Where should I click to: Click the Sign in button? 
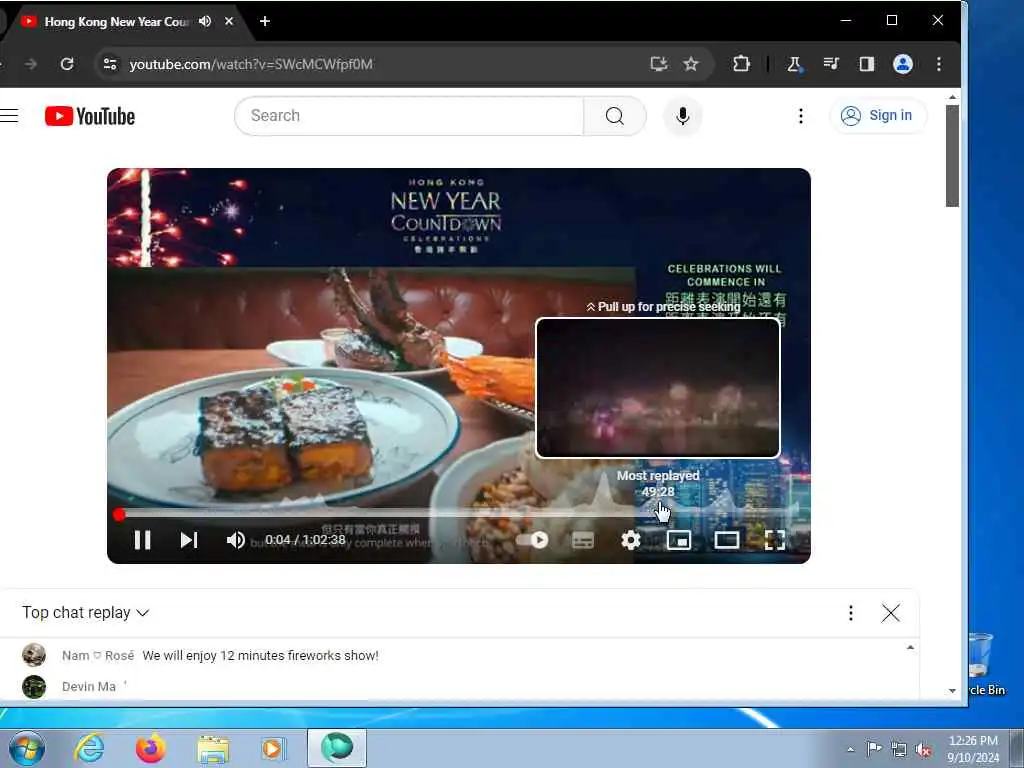877,116
